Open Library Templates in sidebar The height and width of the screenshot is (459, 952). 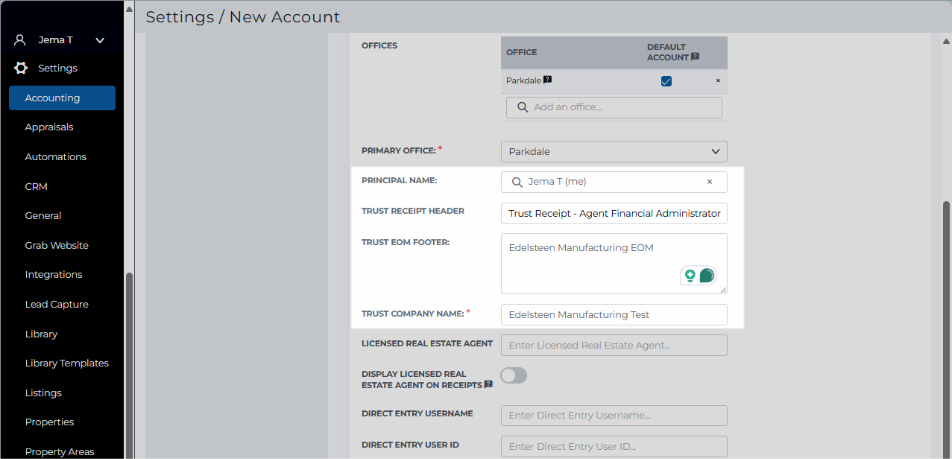tap(67, 363)
